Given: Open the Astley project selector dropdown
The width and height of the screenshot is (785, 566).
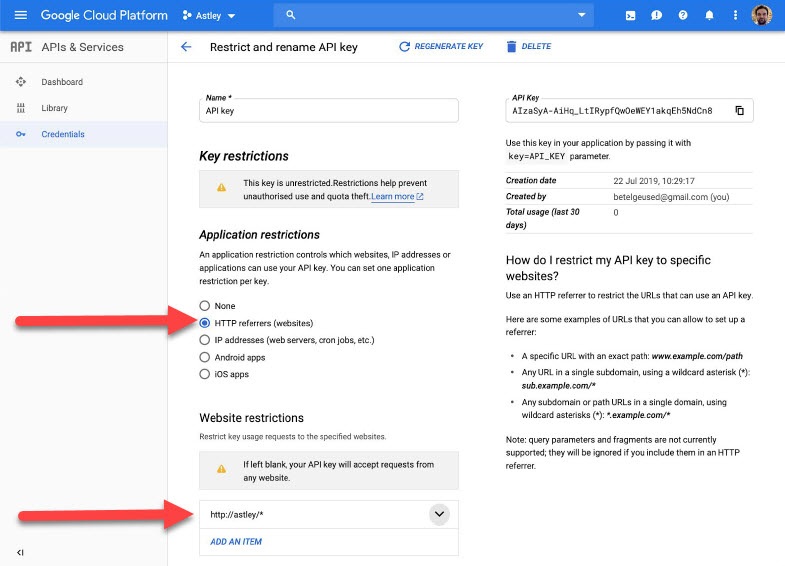Looking at the screenshot, I should (x=209, y=16).
